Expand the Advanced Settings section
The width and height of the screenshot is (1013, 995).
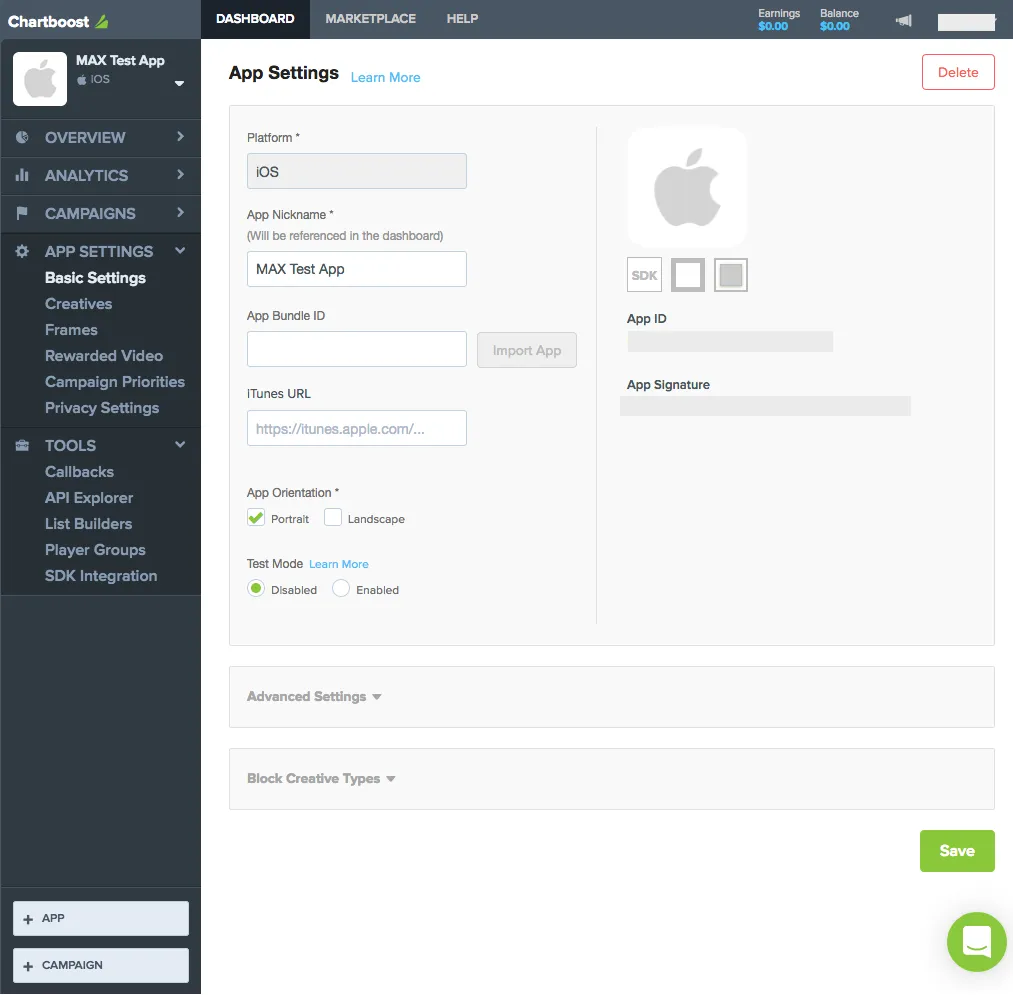[314, 697]
